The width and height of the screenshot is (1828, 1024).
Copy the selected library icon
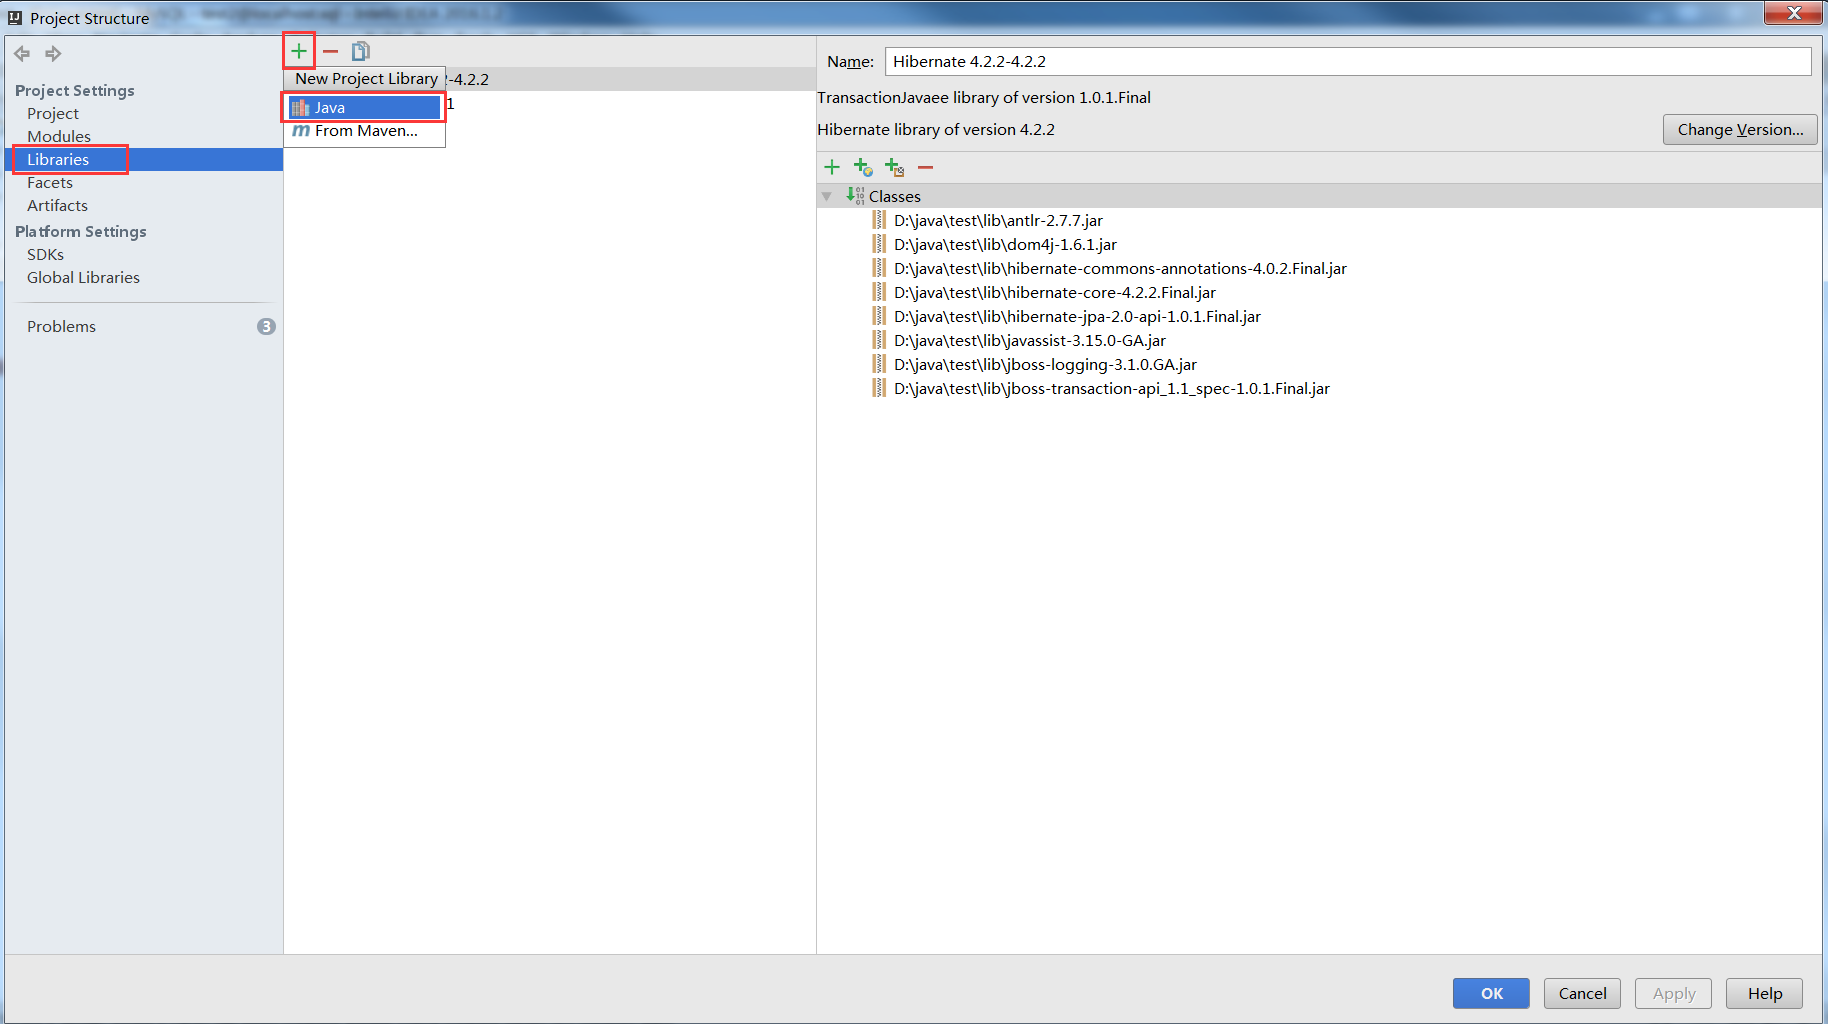pos(361,51)
